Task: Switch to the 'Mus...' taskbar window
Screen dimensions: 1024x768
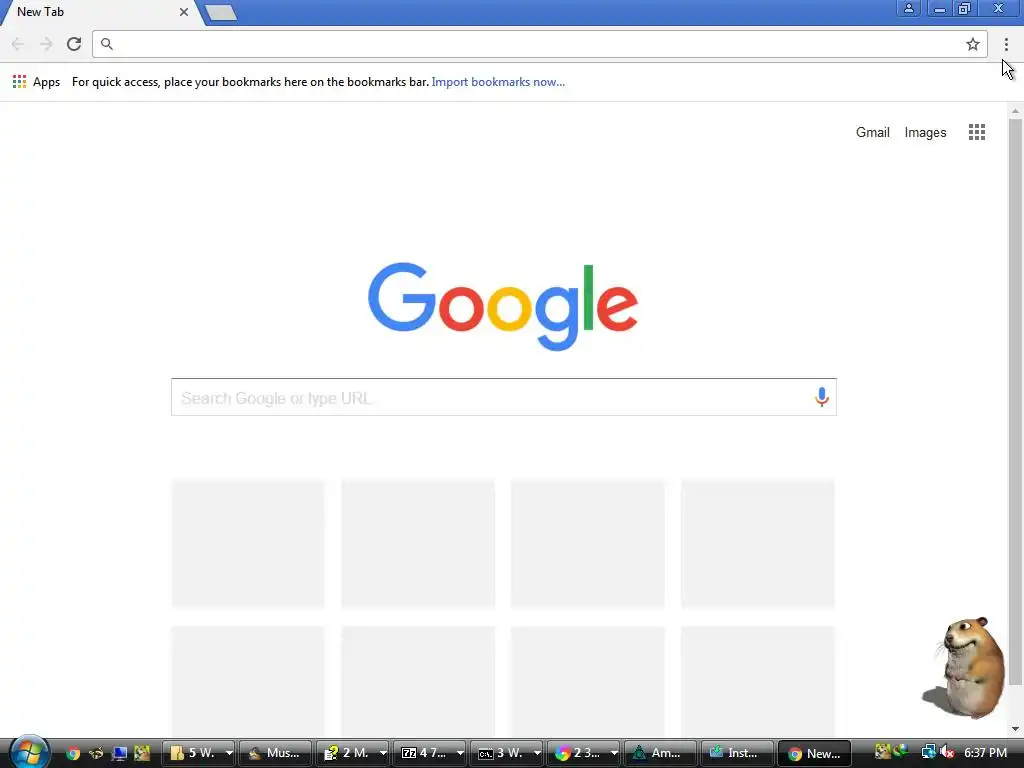Action: pos(275,753)
